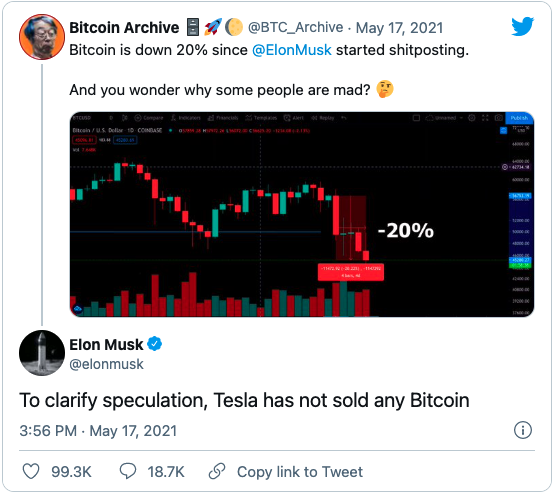The width and height of the screenshot is (554, 494).
Task: Click the Elon Musk display name
Action: (x=106, y=345)
